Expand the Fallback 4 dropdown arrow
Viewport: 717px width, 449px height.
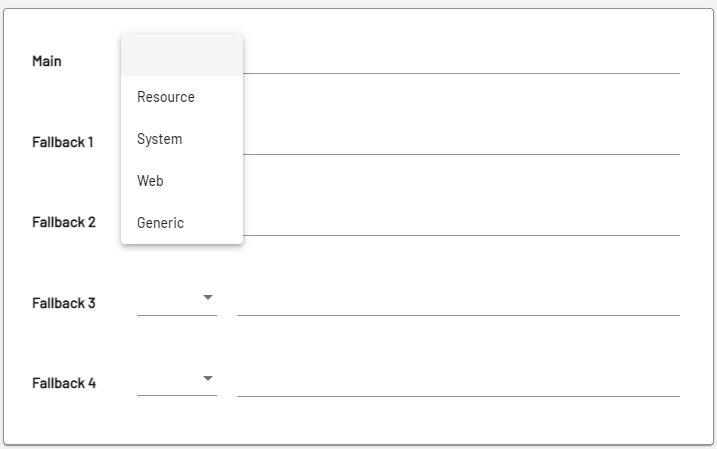point(208,378)
